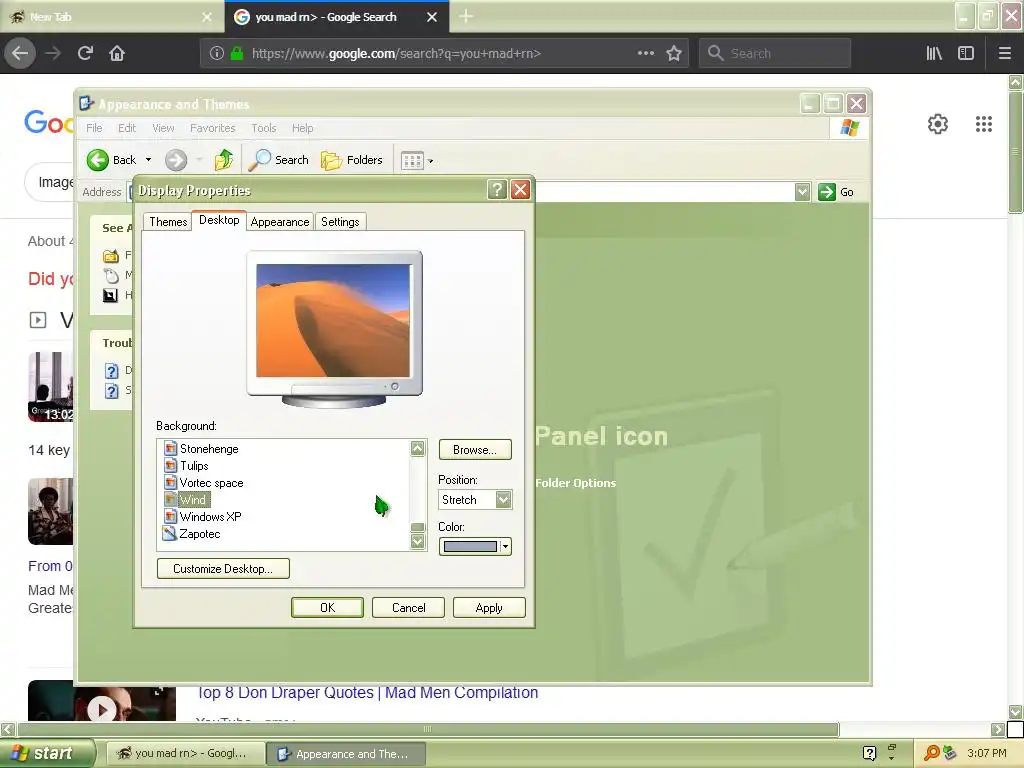Select Appearance and Themes taskbar item
Image resolution: width=1024 pixels, height=768 pixels.
point(346,754)
